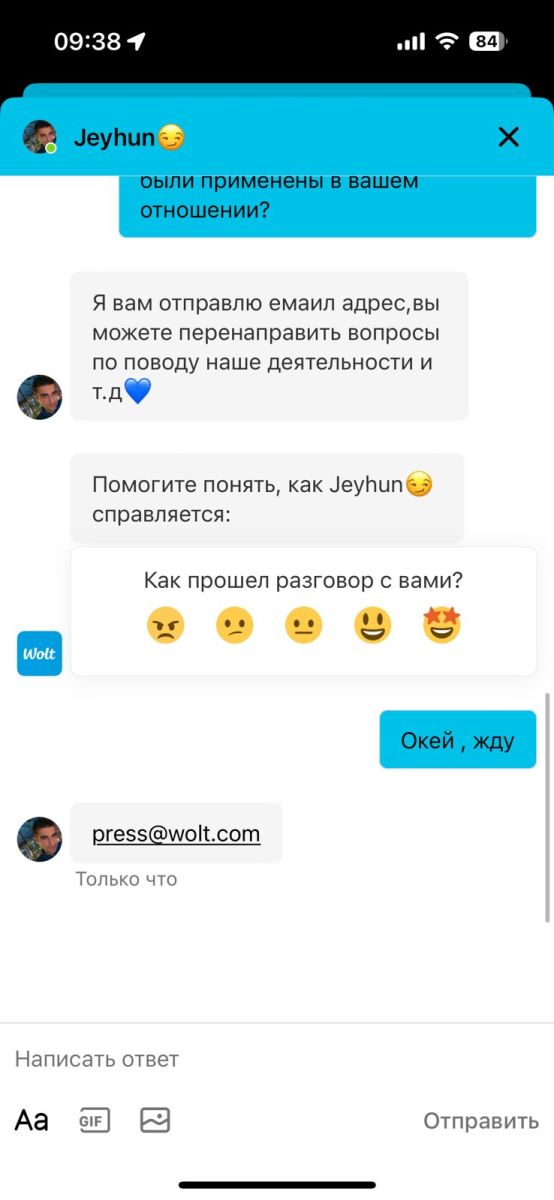Tap the location arrow in status bar
Viewport: 554px width, 1200px height.
[x=136, y=41]
